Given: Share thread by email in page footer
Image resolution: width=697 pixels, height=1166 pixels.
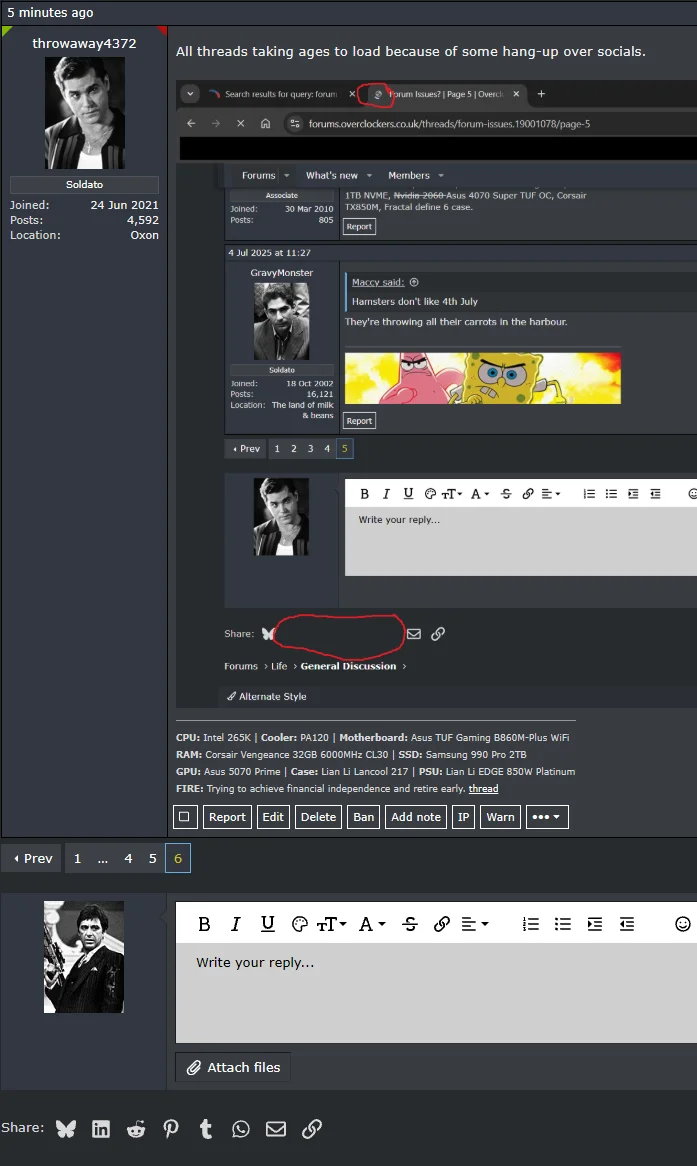Looking at the screenshot, I should click(276, 1129).
